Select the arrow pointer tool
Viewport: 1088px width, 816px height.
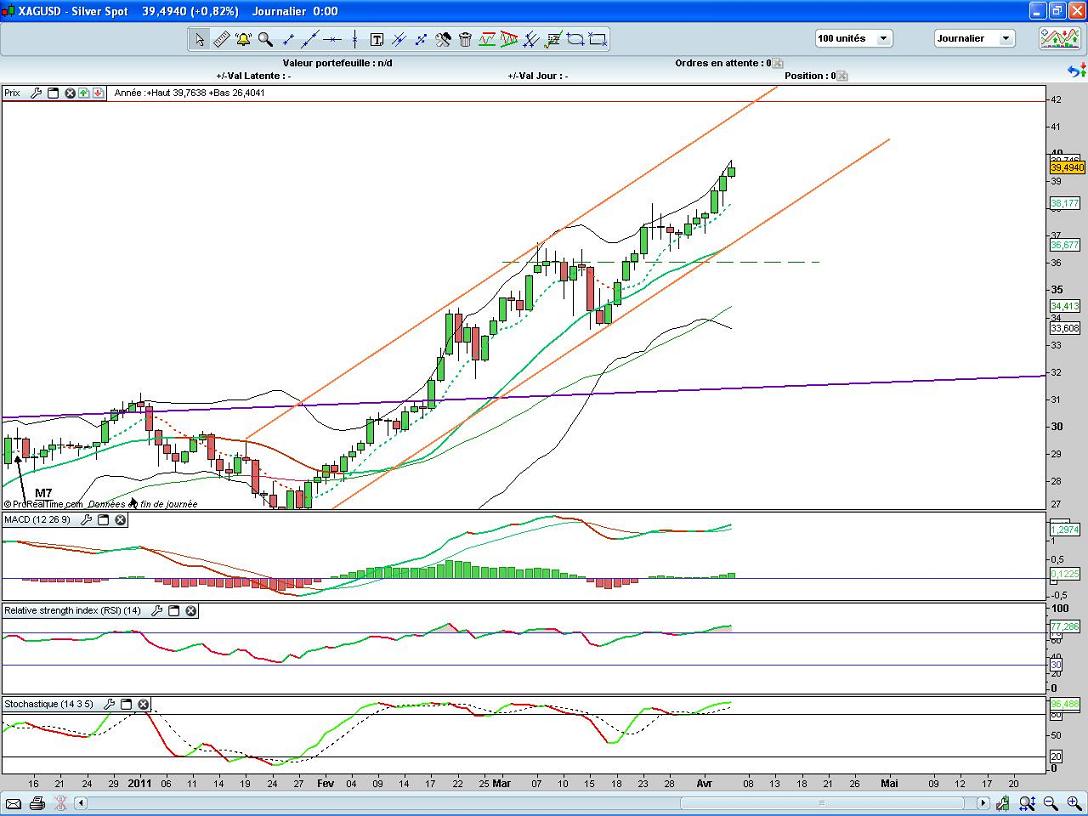coord(199,40)
